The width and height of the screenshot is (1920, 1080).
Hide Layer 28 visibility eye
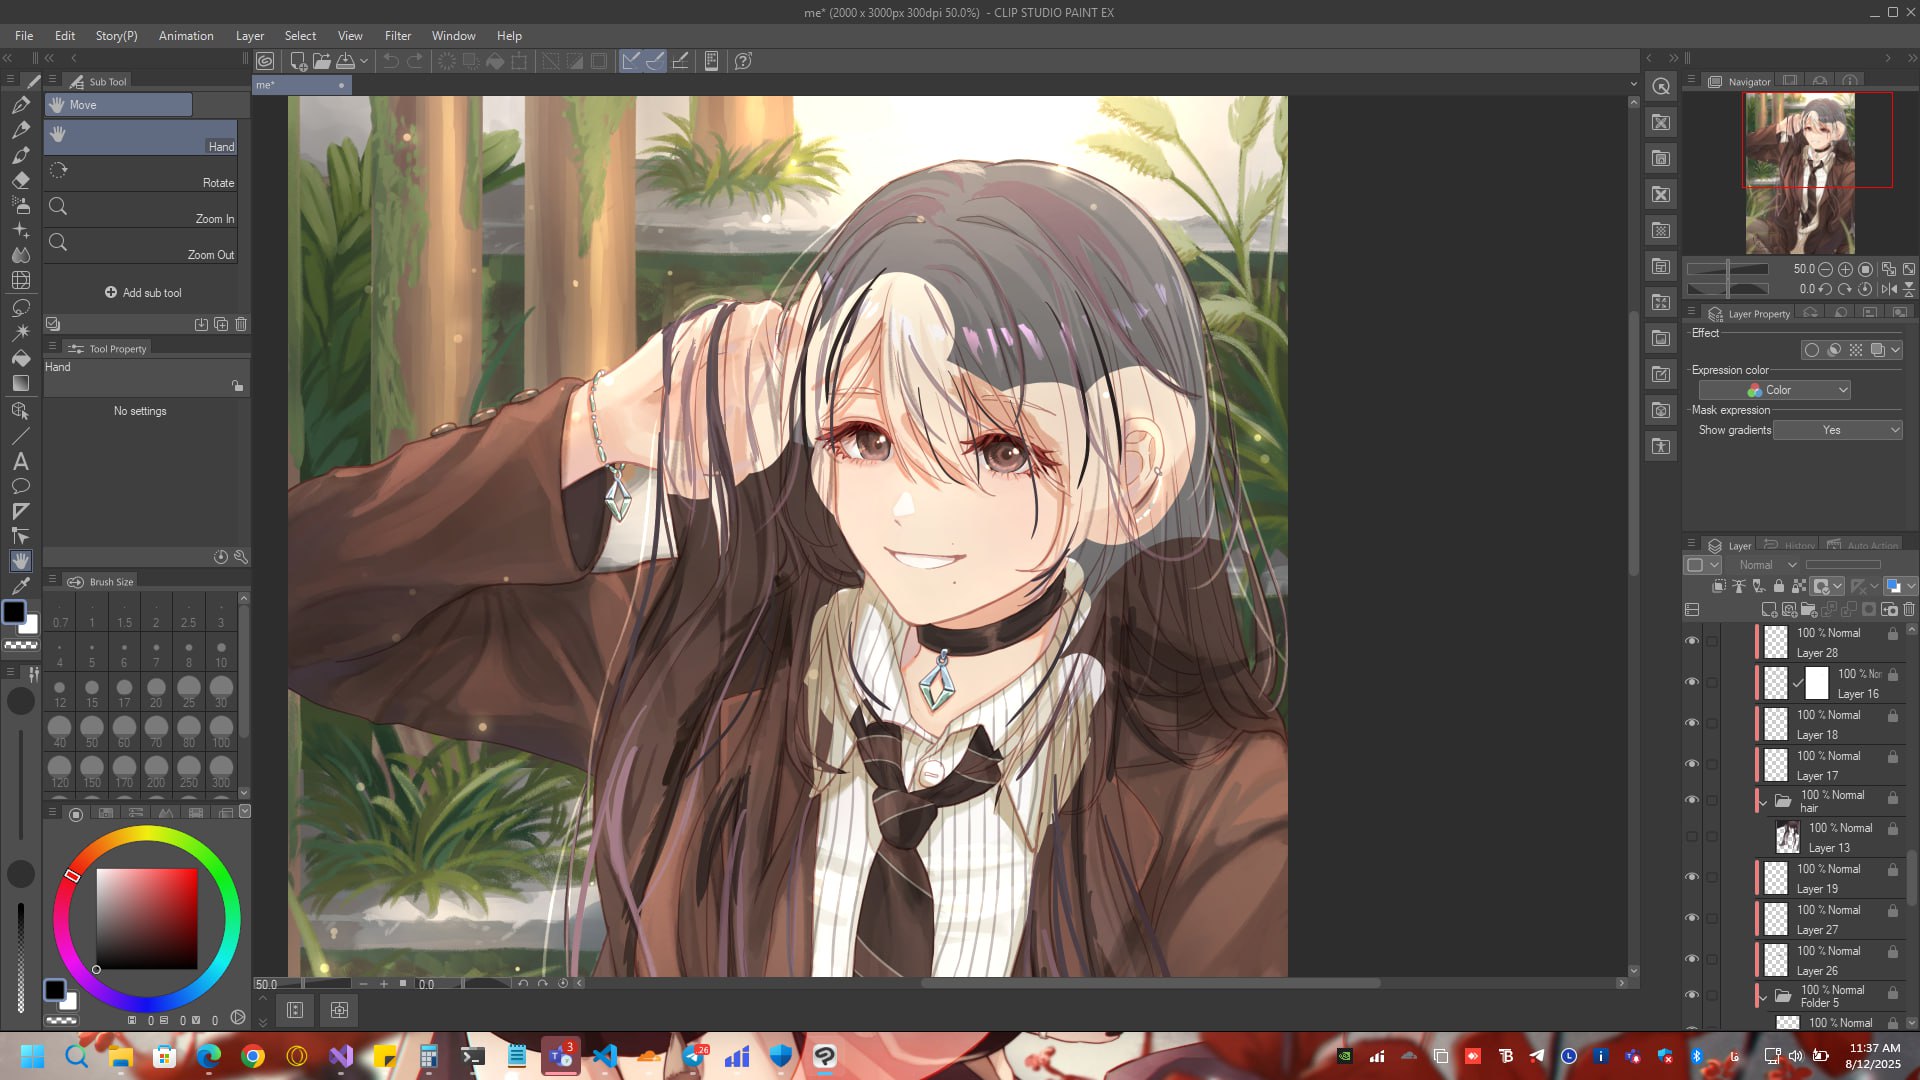coord(1692,641)
